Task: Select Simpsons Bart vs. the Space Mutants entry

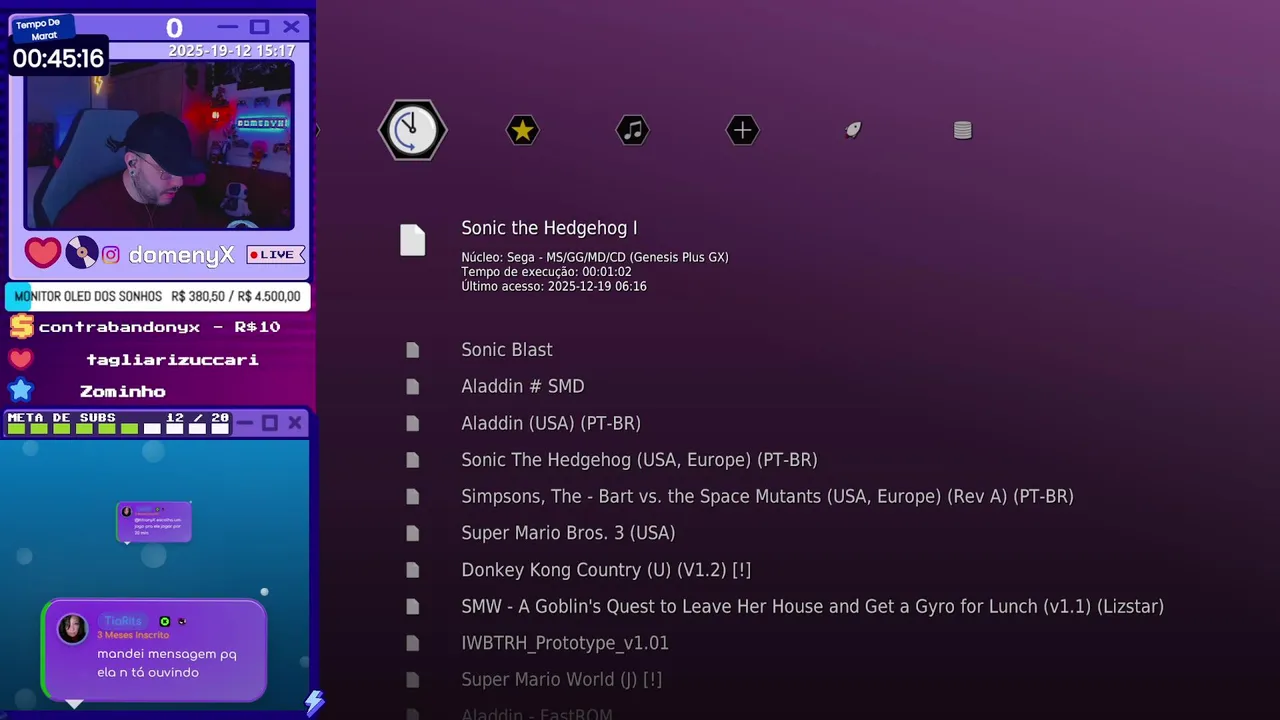Action: point(767,496)
